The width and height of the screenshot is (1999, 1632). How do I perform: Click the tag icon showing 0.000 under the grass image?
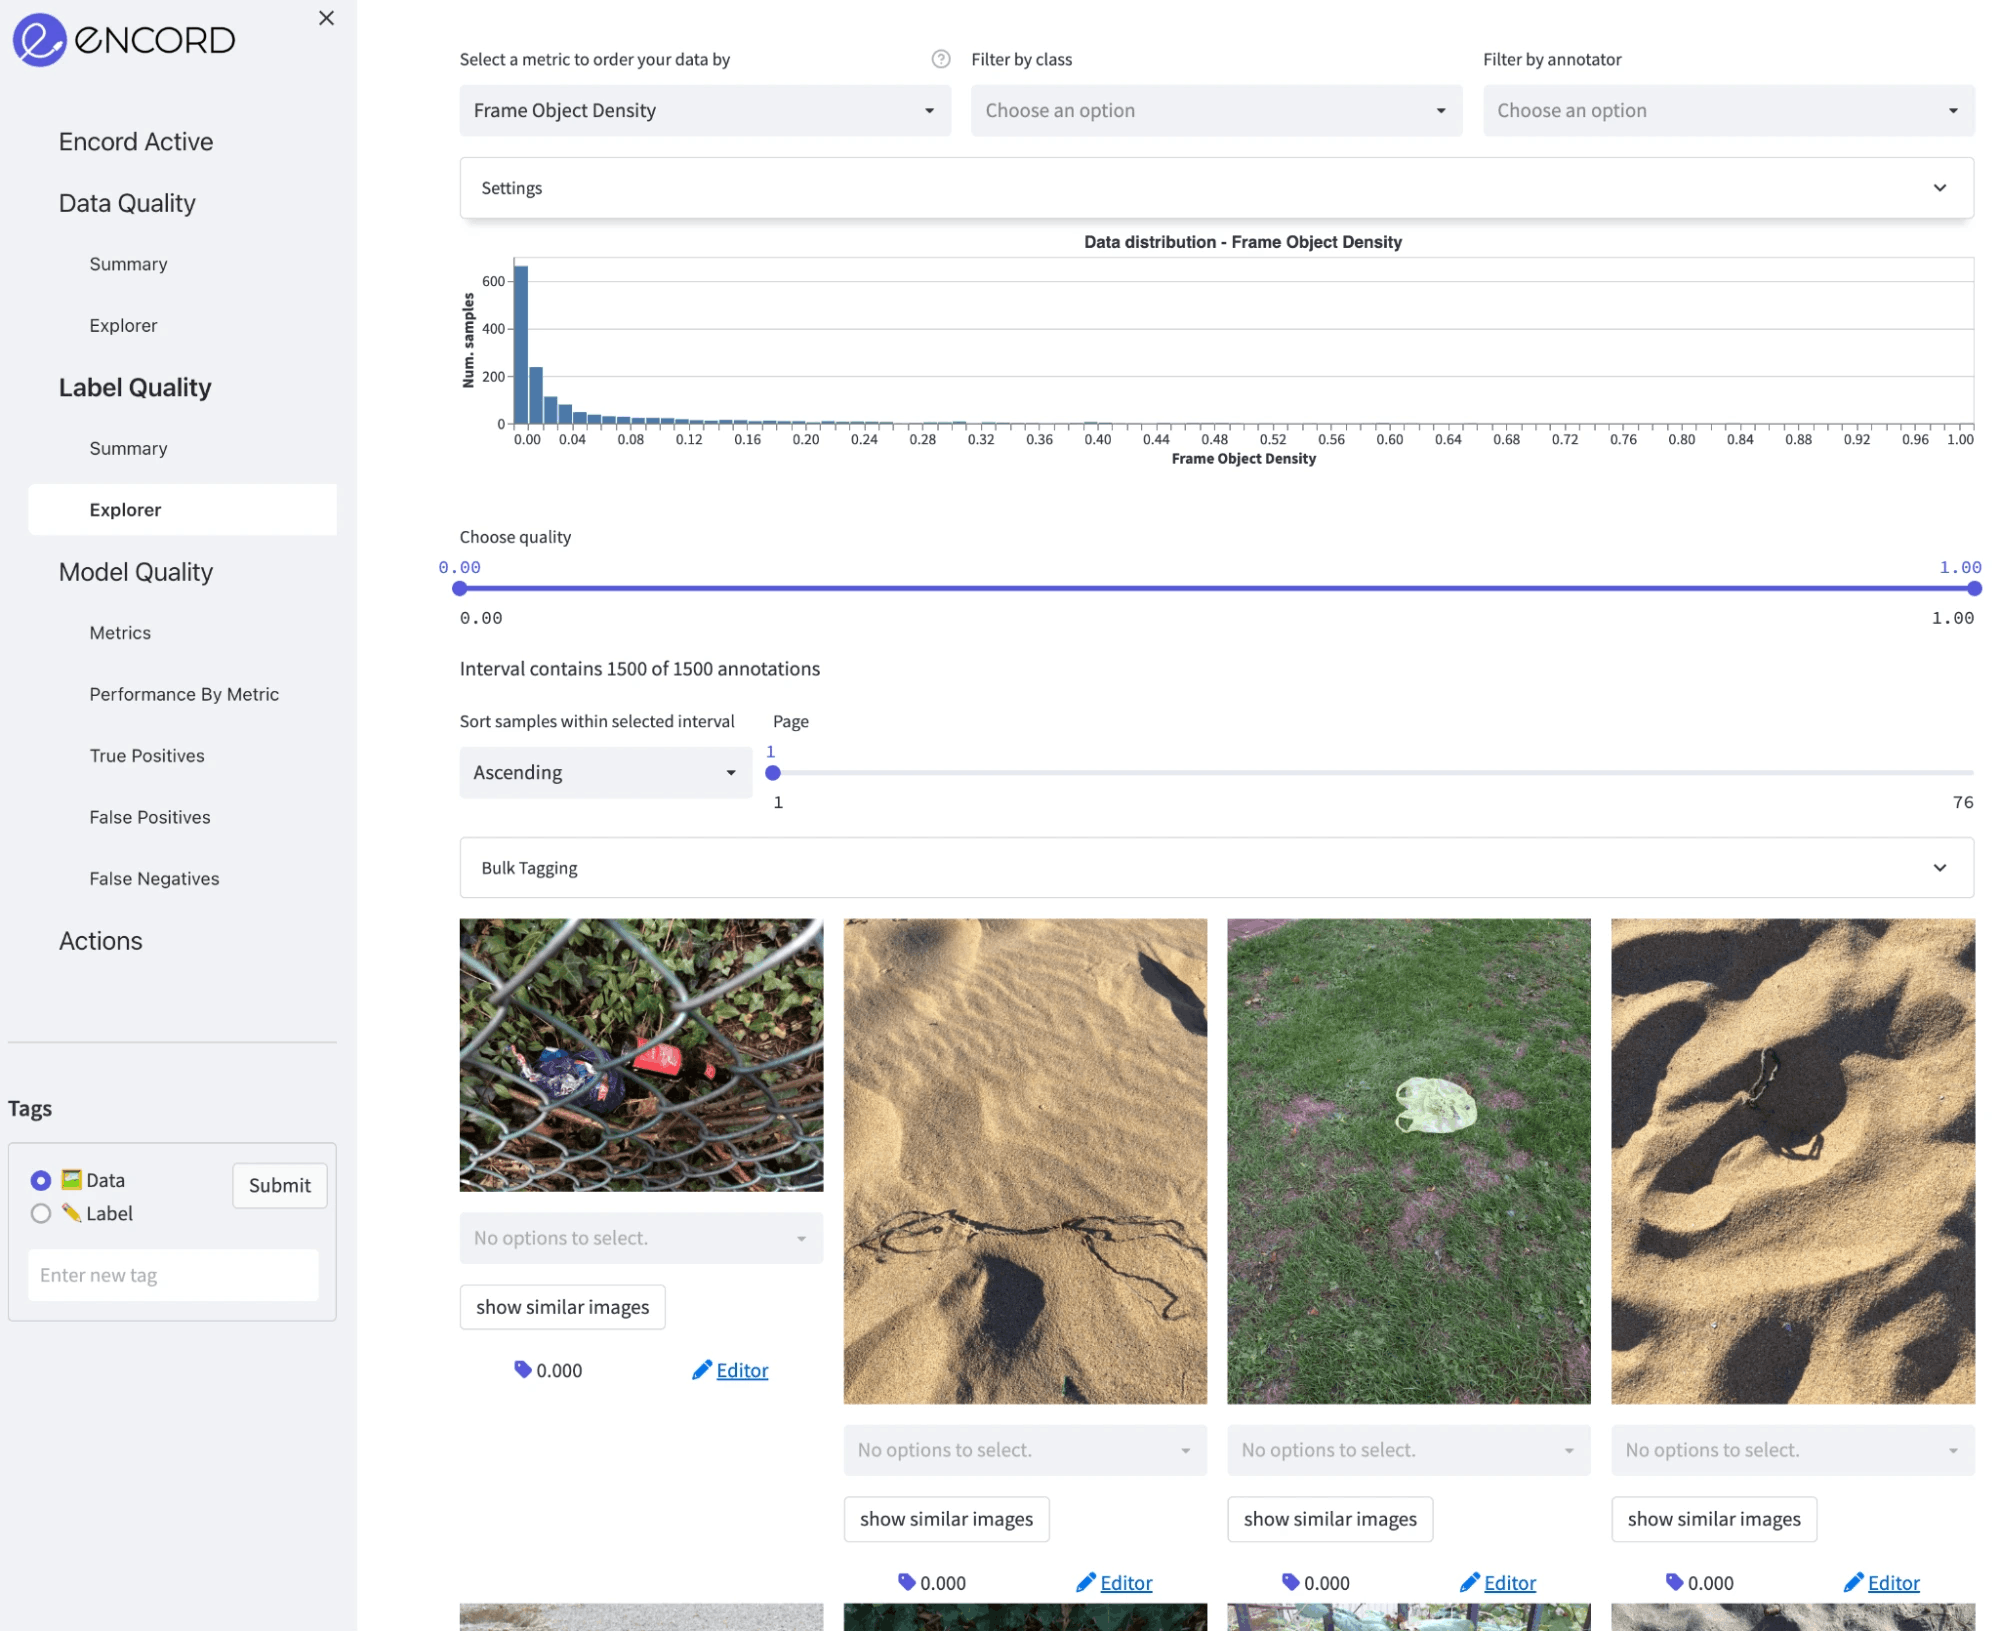1289,1583
